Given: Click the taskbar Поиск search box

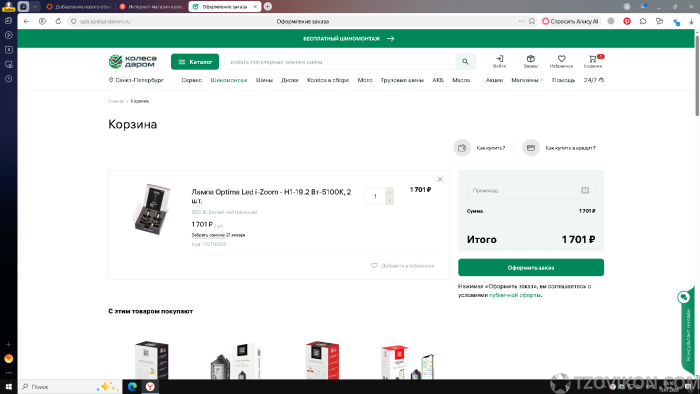Looking at the screenshot, I should click(70, 387).
